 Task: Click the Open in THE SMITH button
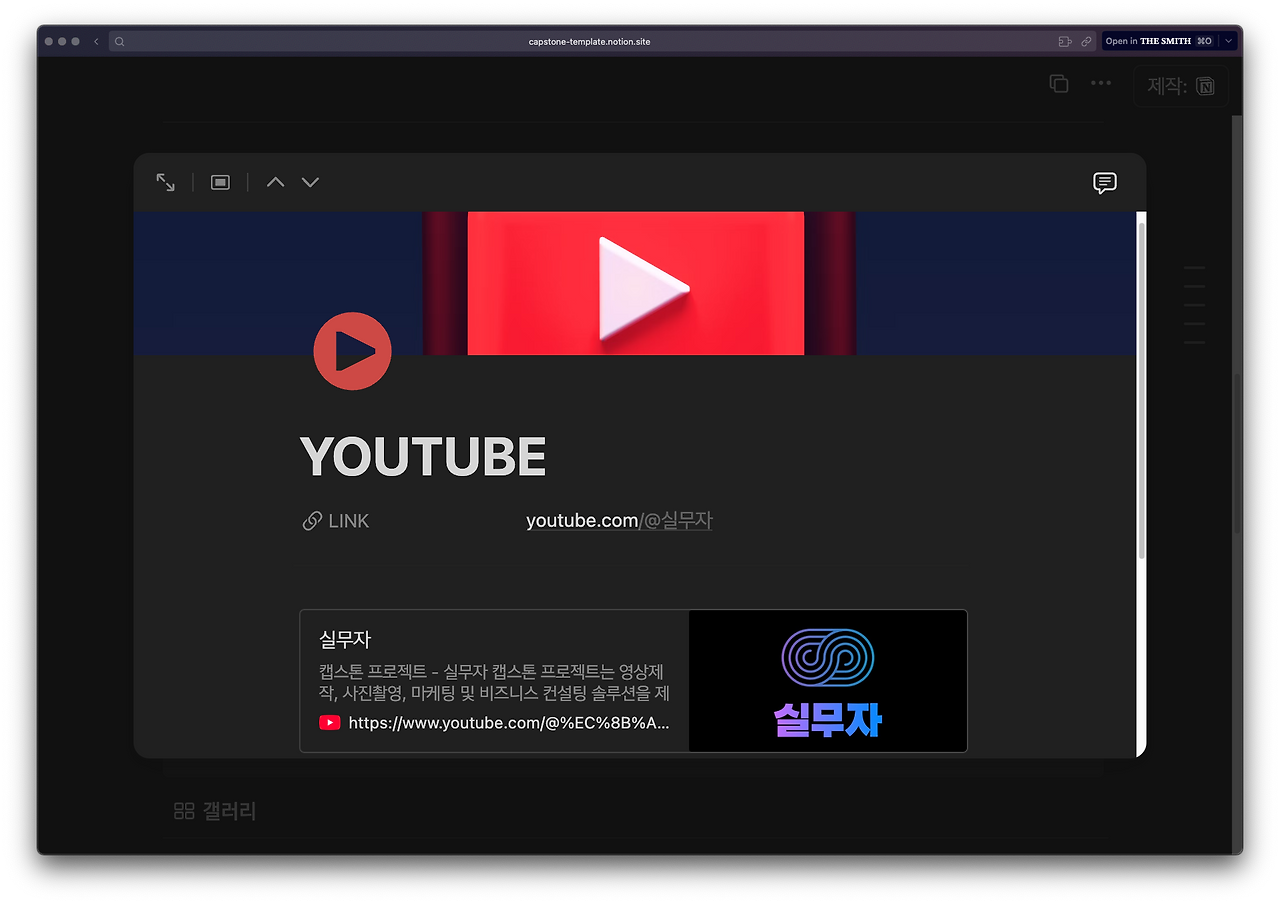1159,42
